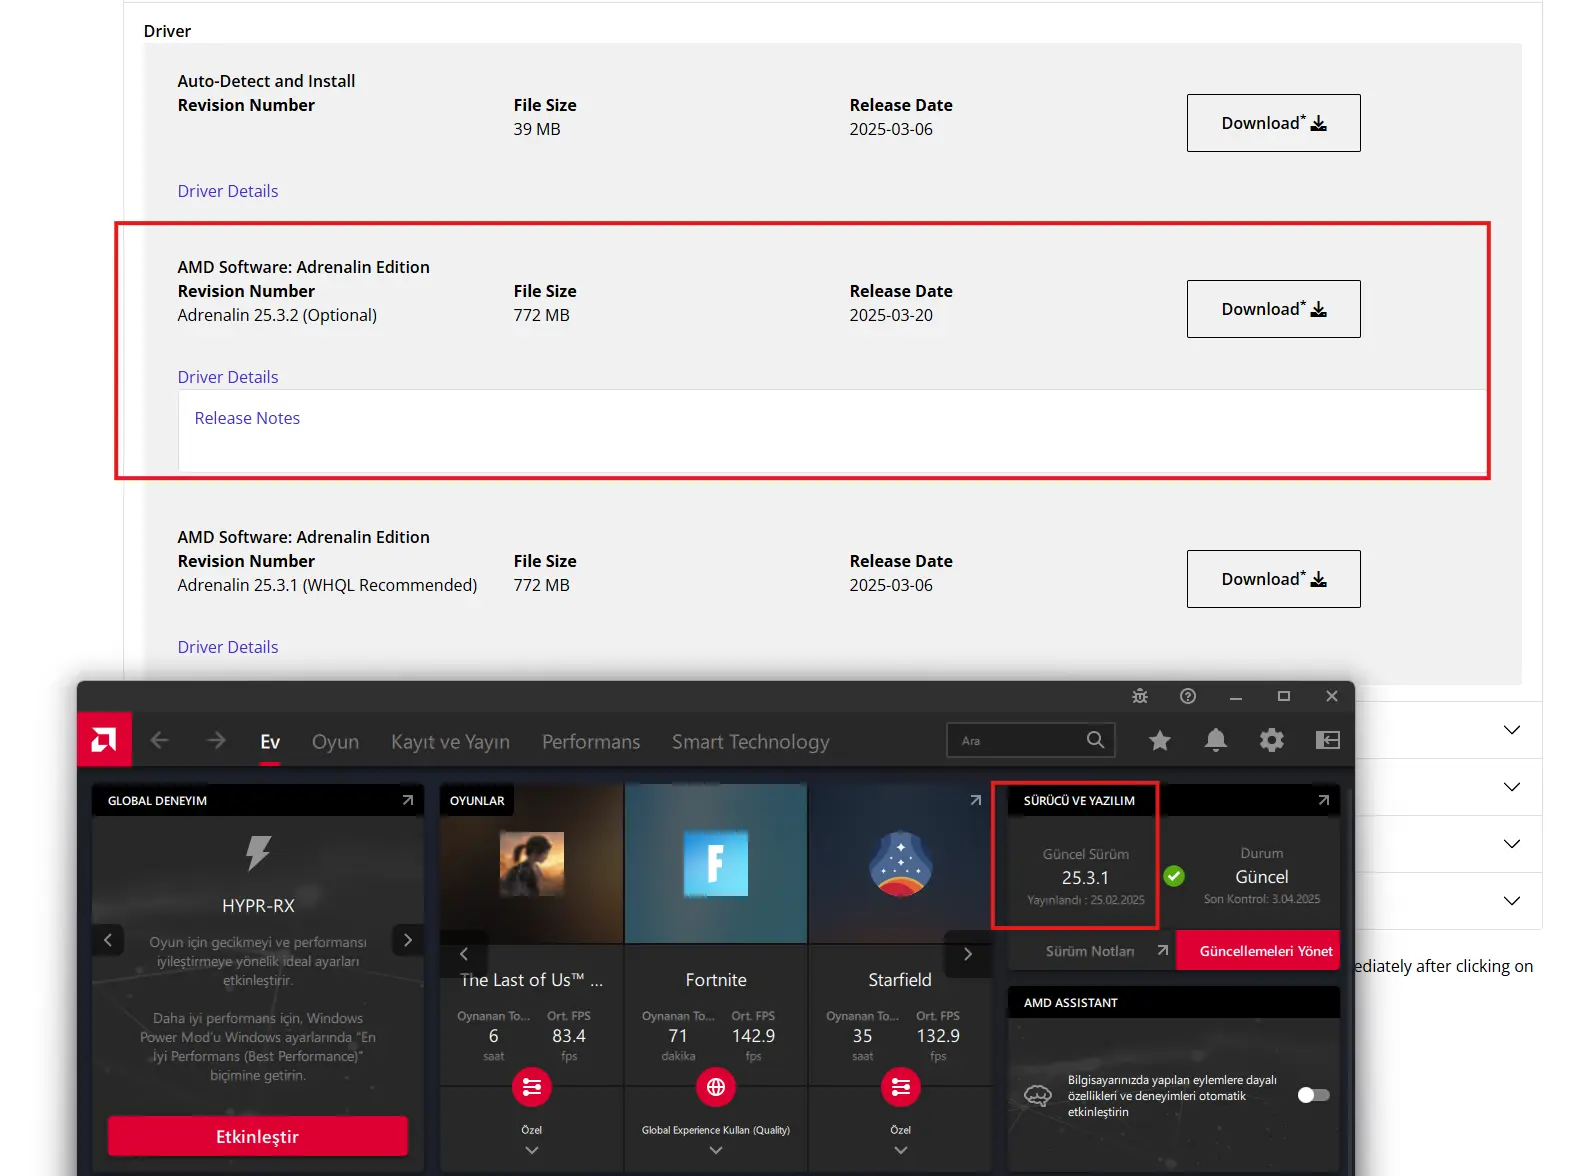Go forward with the right arrow
The height and width of the screenshot is (1176, 1583).
[216, 741]
